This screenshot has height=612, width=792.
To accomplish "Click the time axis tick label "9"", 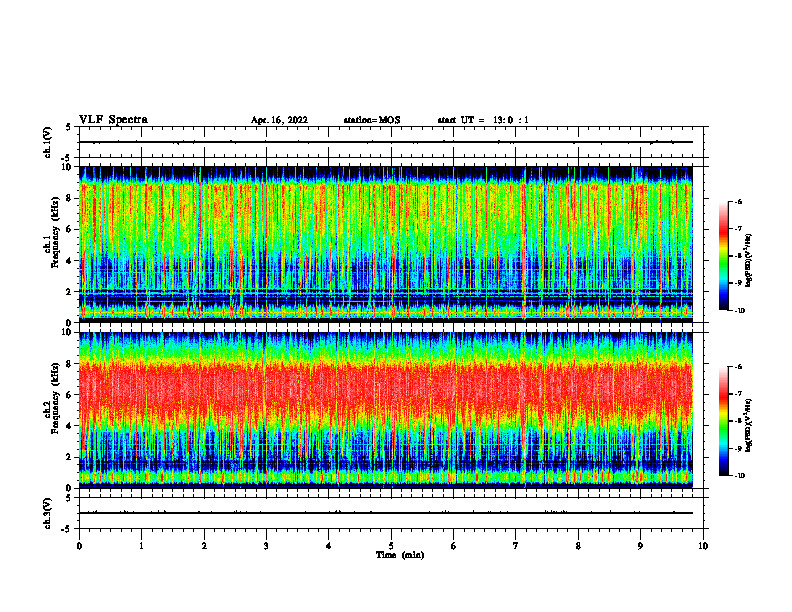I will tap(640, 546).
